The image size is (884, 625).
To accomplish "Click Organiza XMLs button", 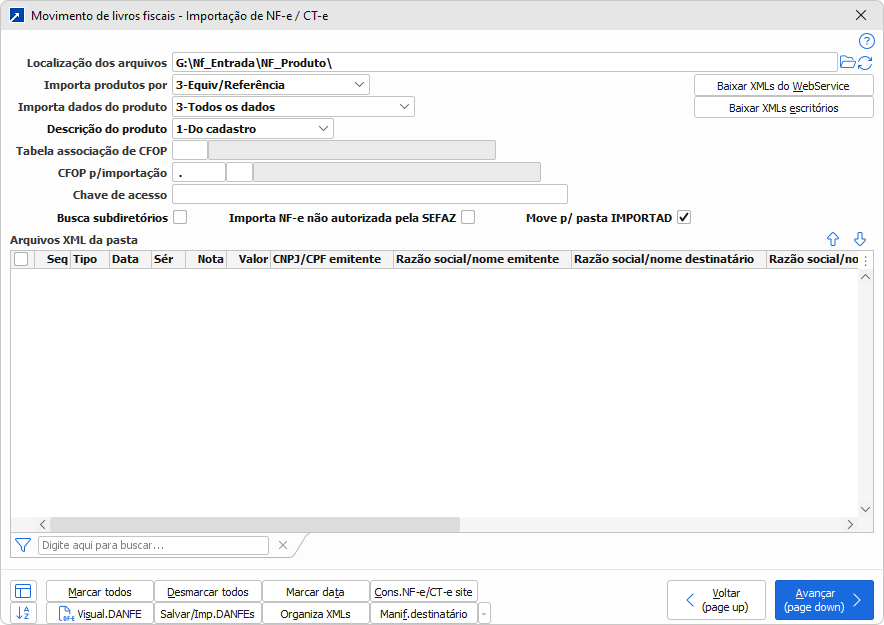I will coord(316,614).
